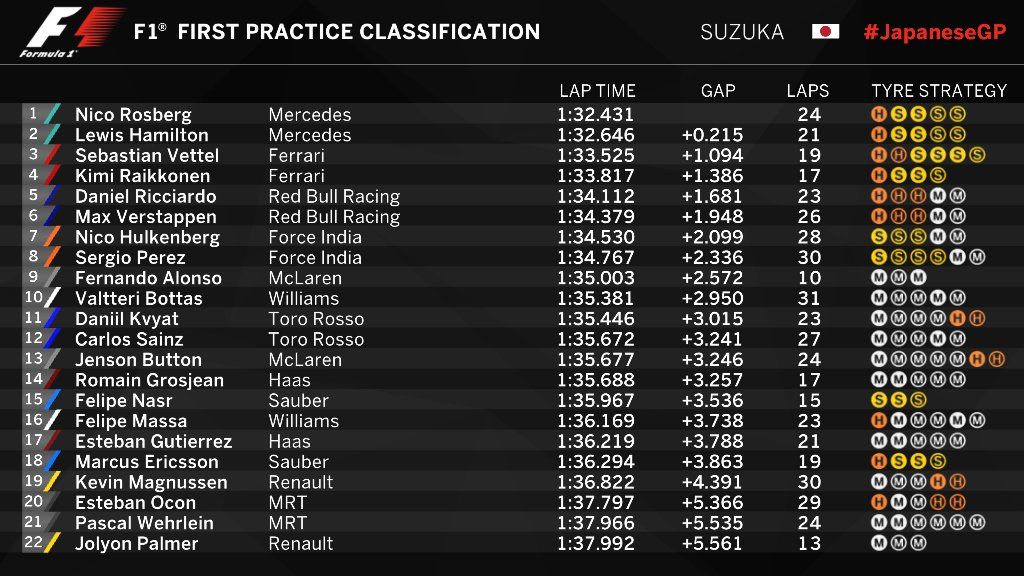Open the #JapaneseGP hashtag
Screen dimensions: 1024x576
click(934, 31)
